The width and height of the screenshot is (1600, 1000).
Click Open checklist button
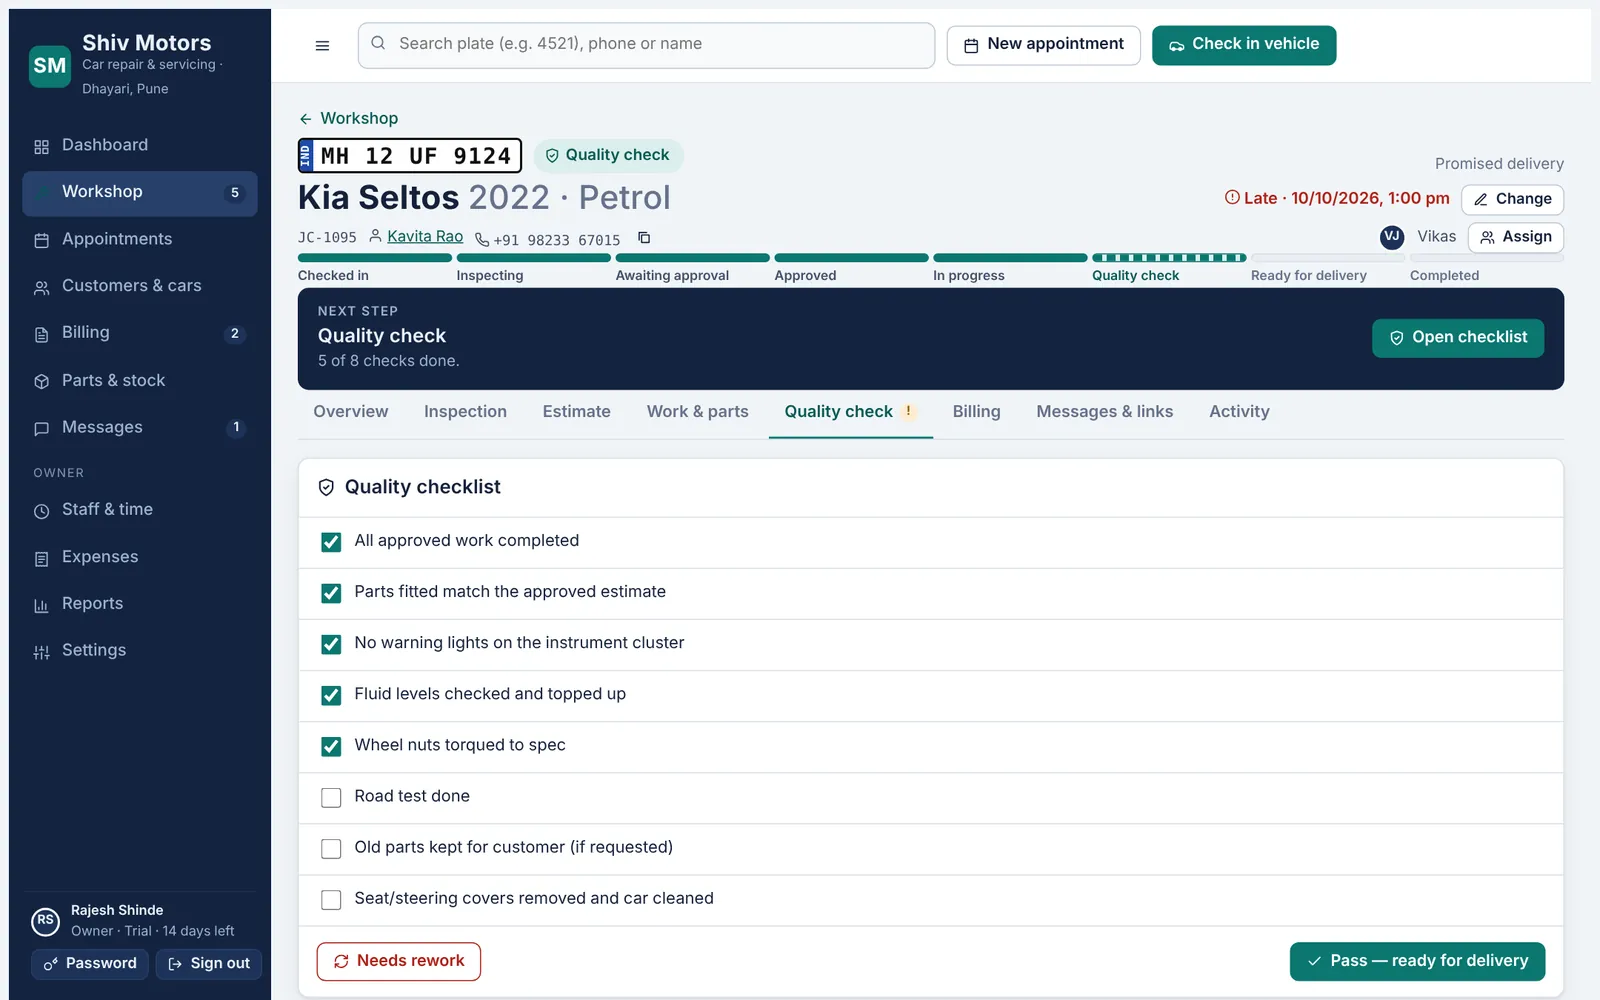click(x=1457, y=338)
